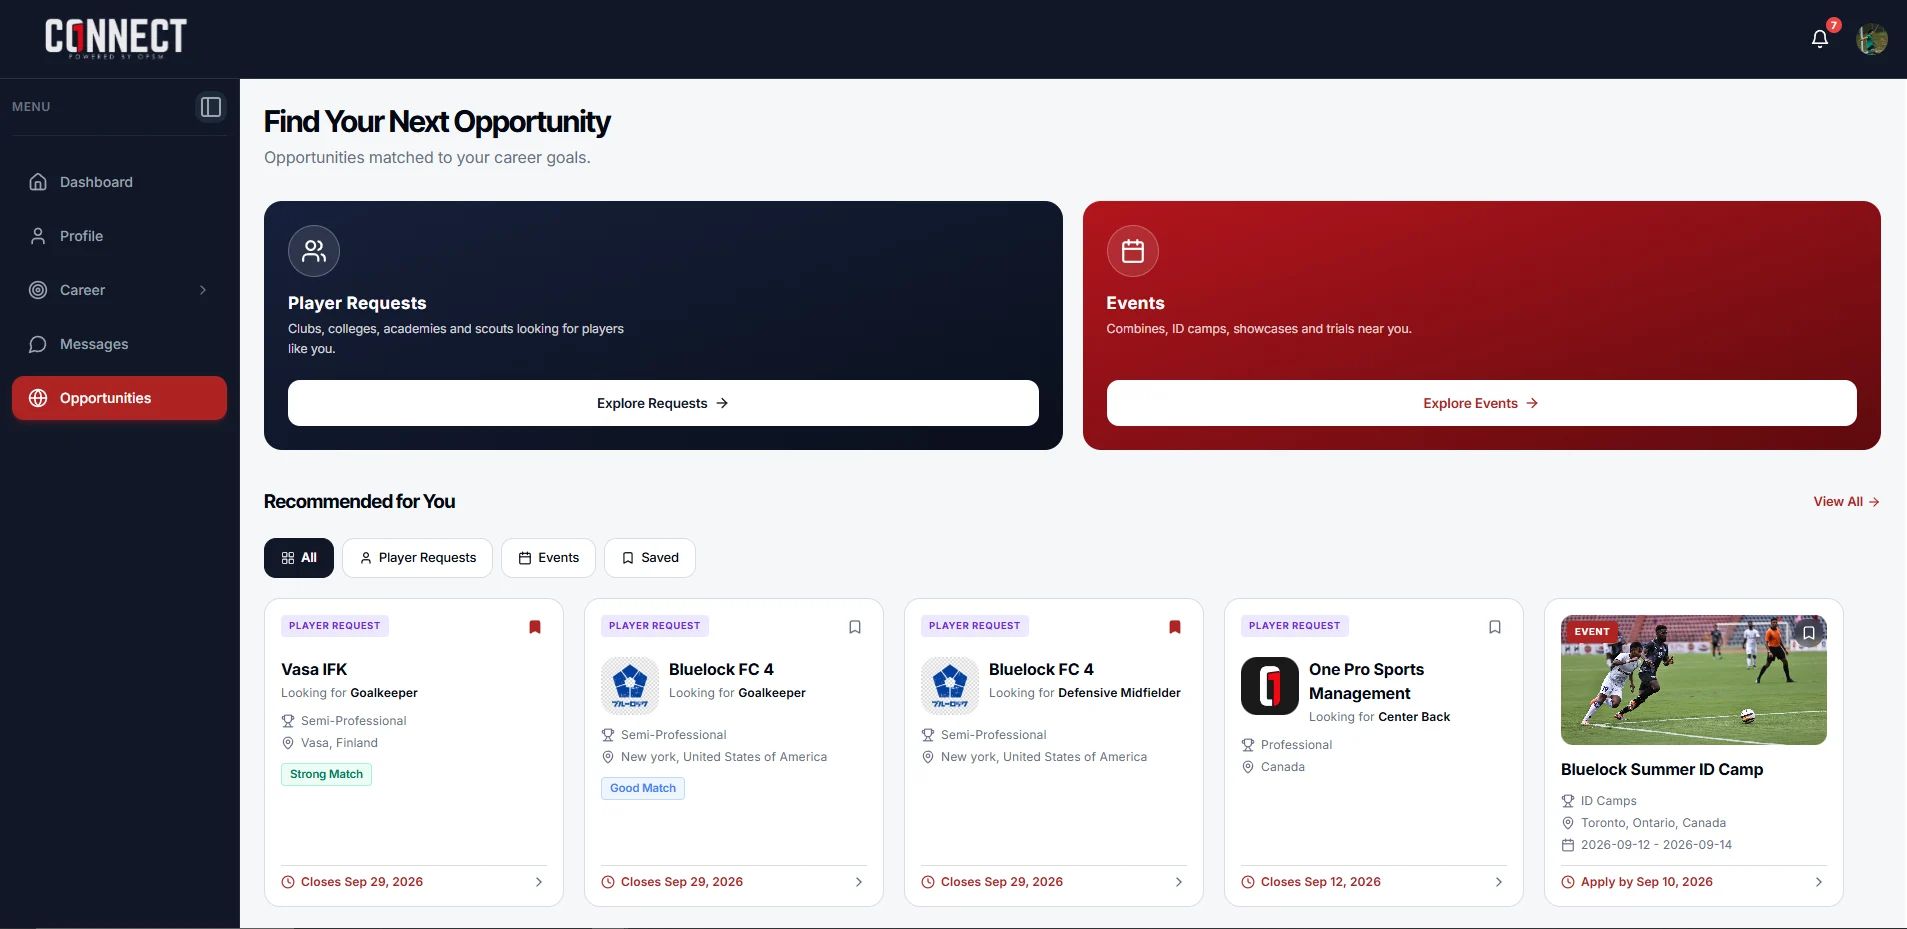Unsave the Bluelock Defensive Midfielder bookmark

click(x=1175, y=627)
